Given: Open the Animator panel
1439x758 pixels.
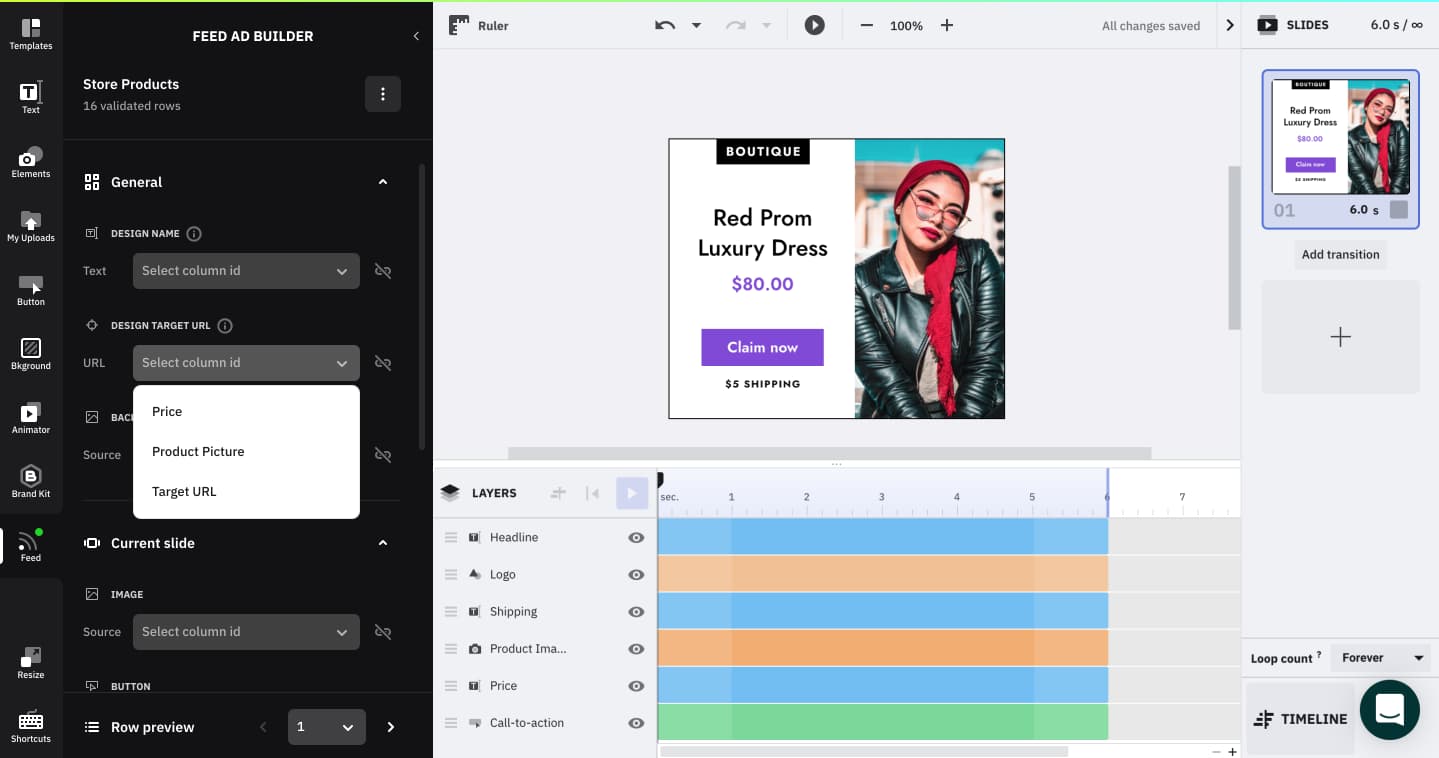Looking at the screenshot, I should [x=31, y=415].
